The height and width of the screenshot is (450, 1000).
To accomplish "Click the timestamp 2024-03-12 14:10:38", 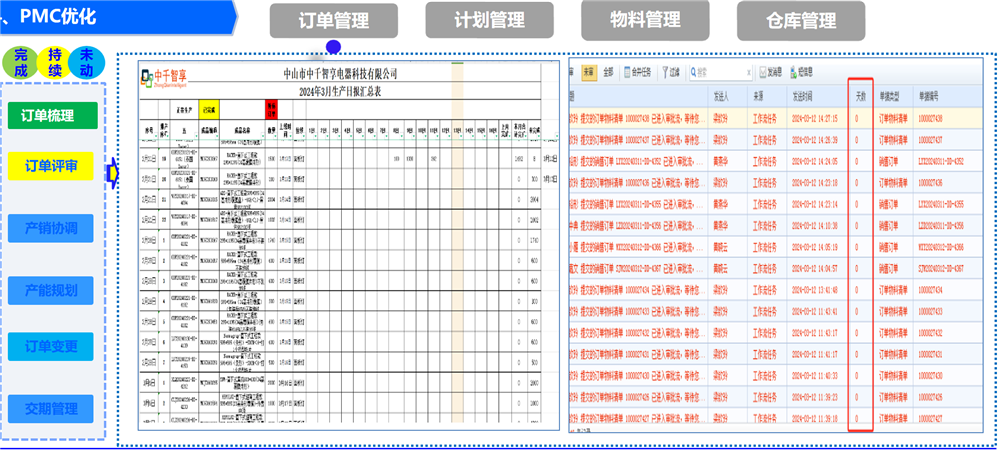I will (x=814, y=226).
